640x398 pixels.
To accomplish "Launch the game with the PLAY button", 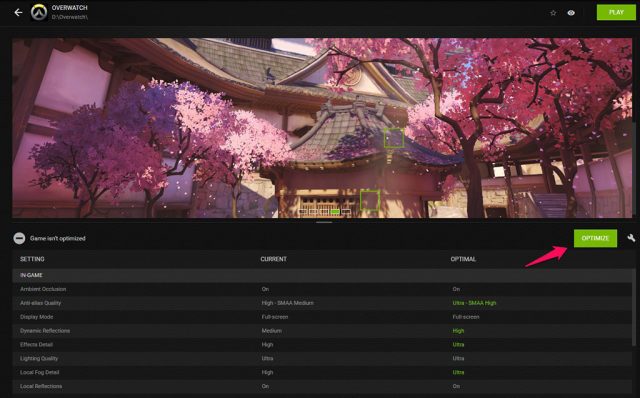I will pos(616,13).
